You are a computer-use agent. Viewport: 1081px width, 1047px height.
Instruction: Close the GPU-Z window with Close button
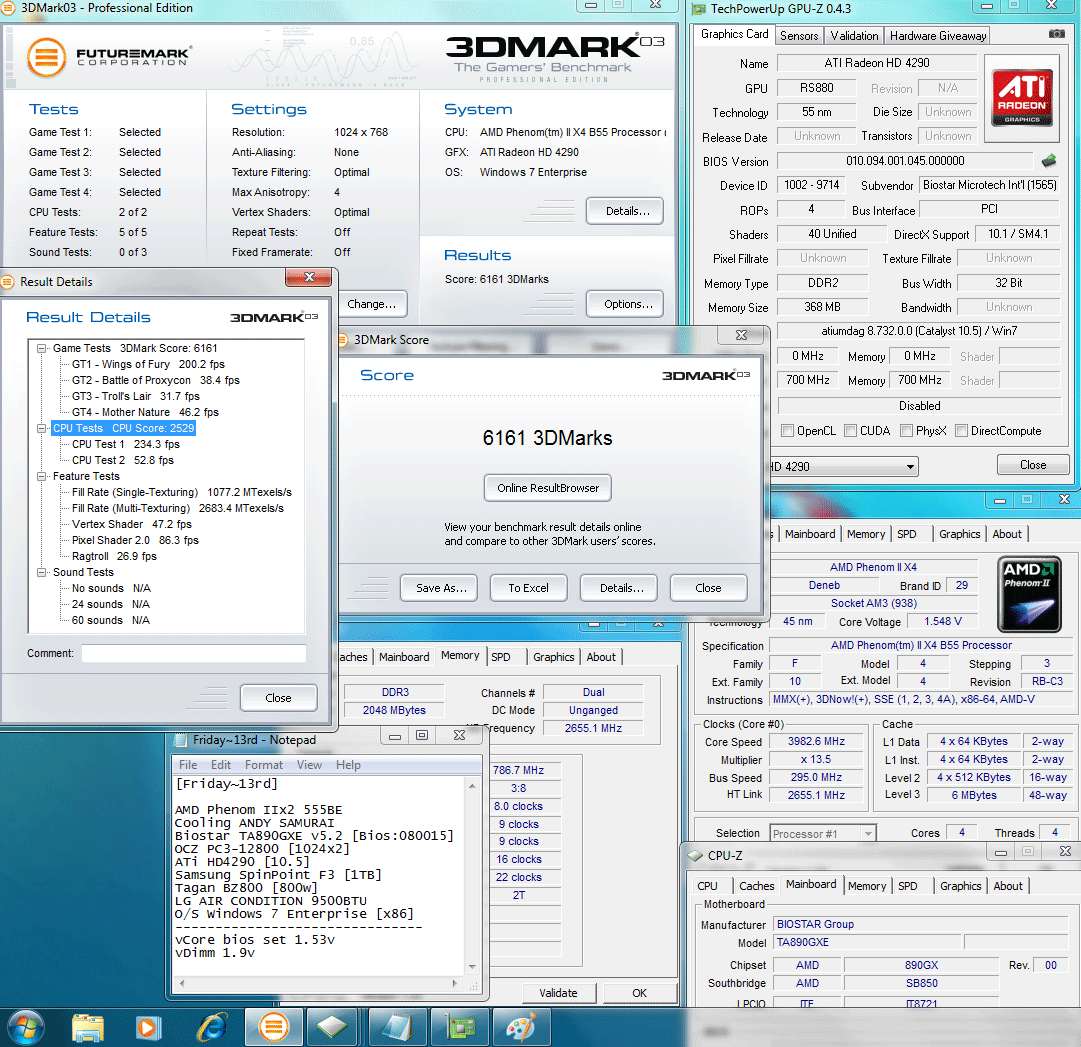point(1033,465)
